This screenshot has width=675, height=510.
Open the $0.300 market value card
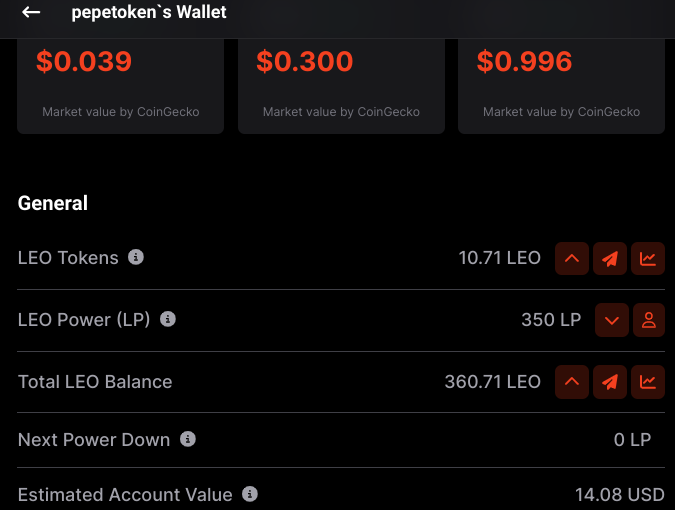point(341,86)
